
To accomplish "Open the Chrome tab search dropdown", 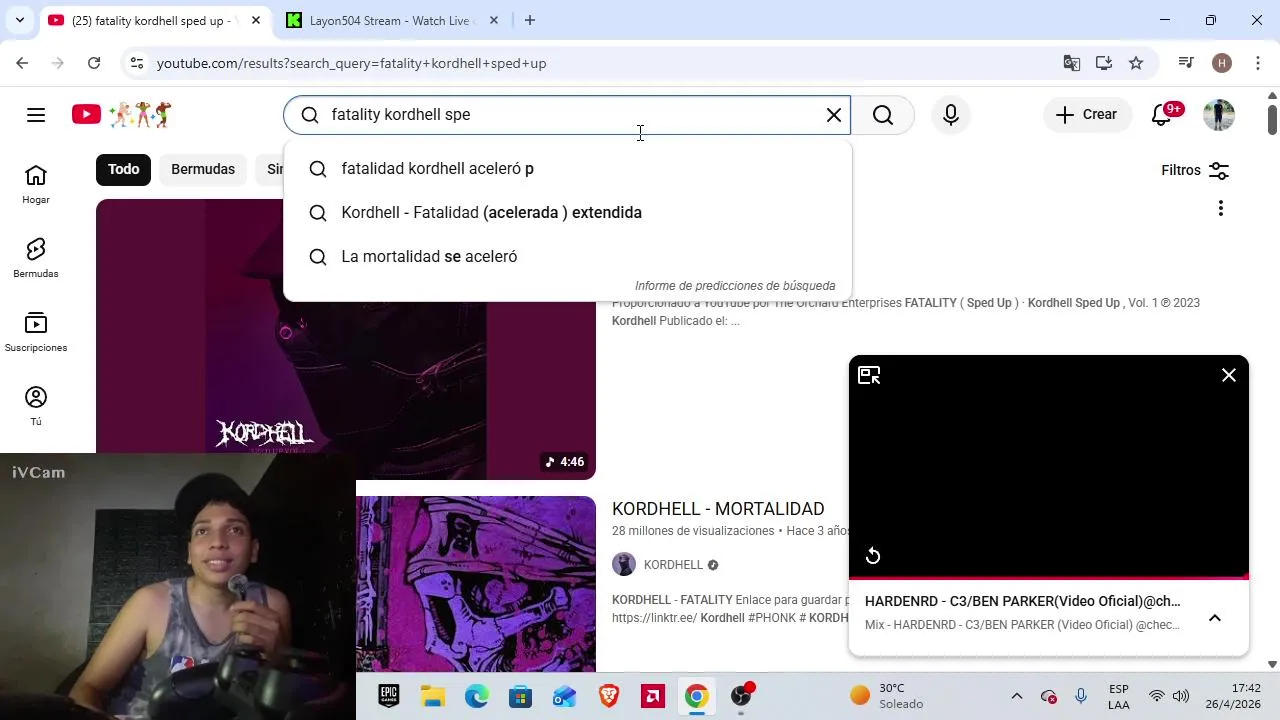I will coord(19,20).
